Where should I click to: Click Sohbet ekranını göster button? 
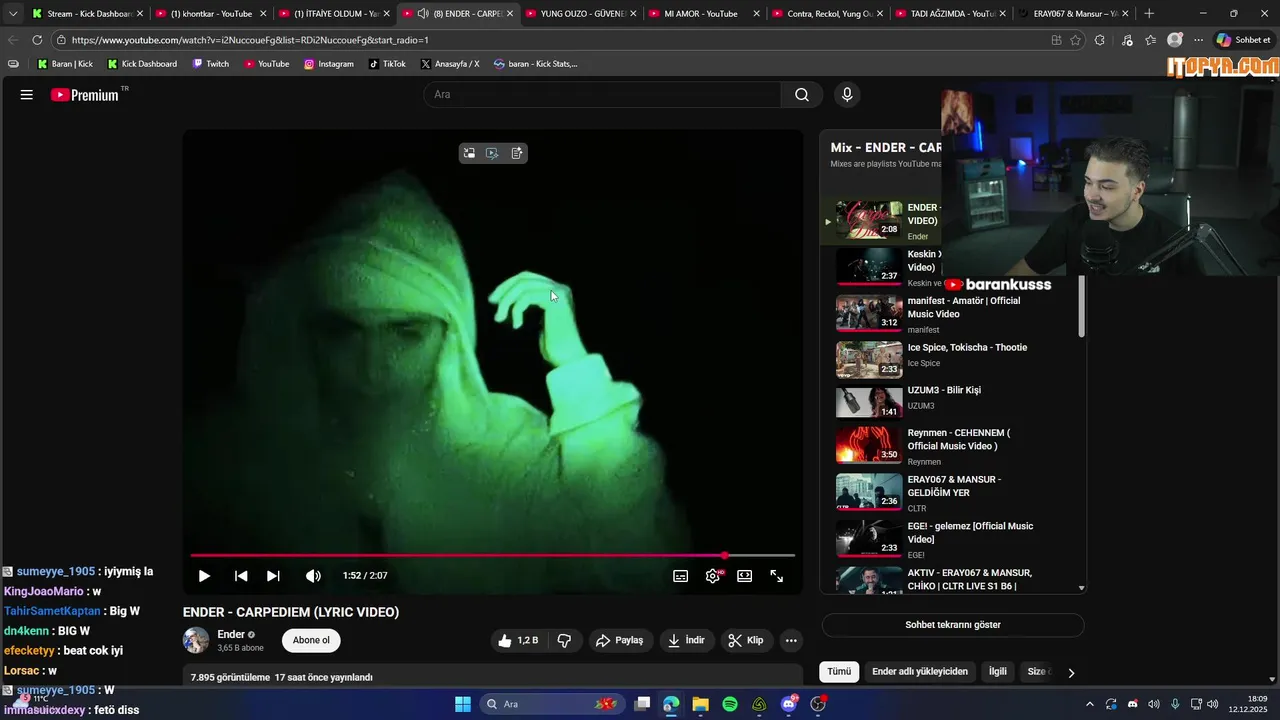click(953, 625)
